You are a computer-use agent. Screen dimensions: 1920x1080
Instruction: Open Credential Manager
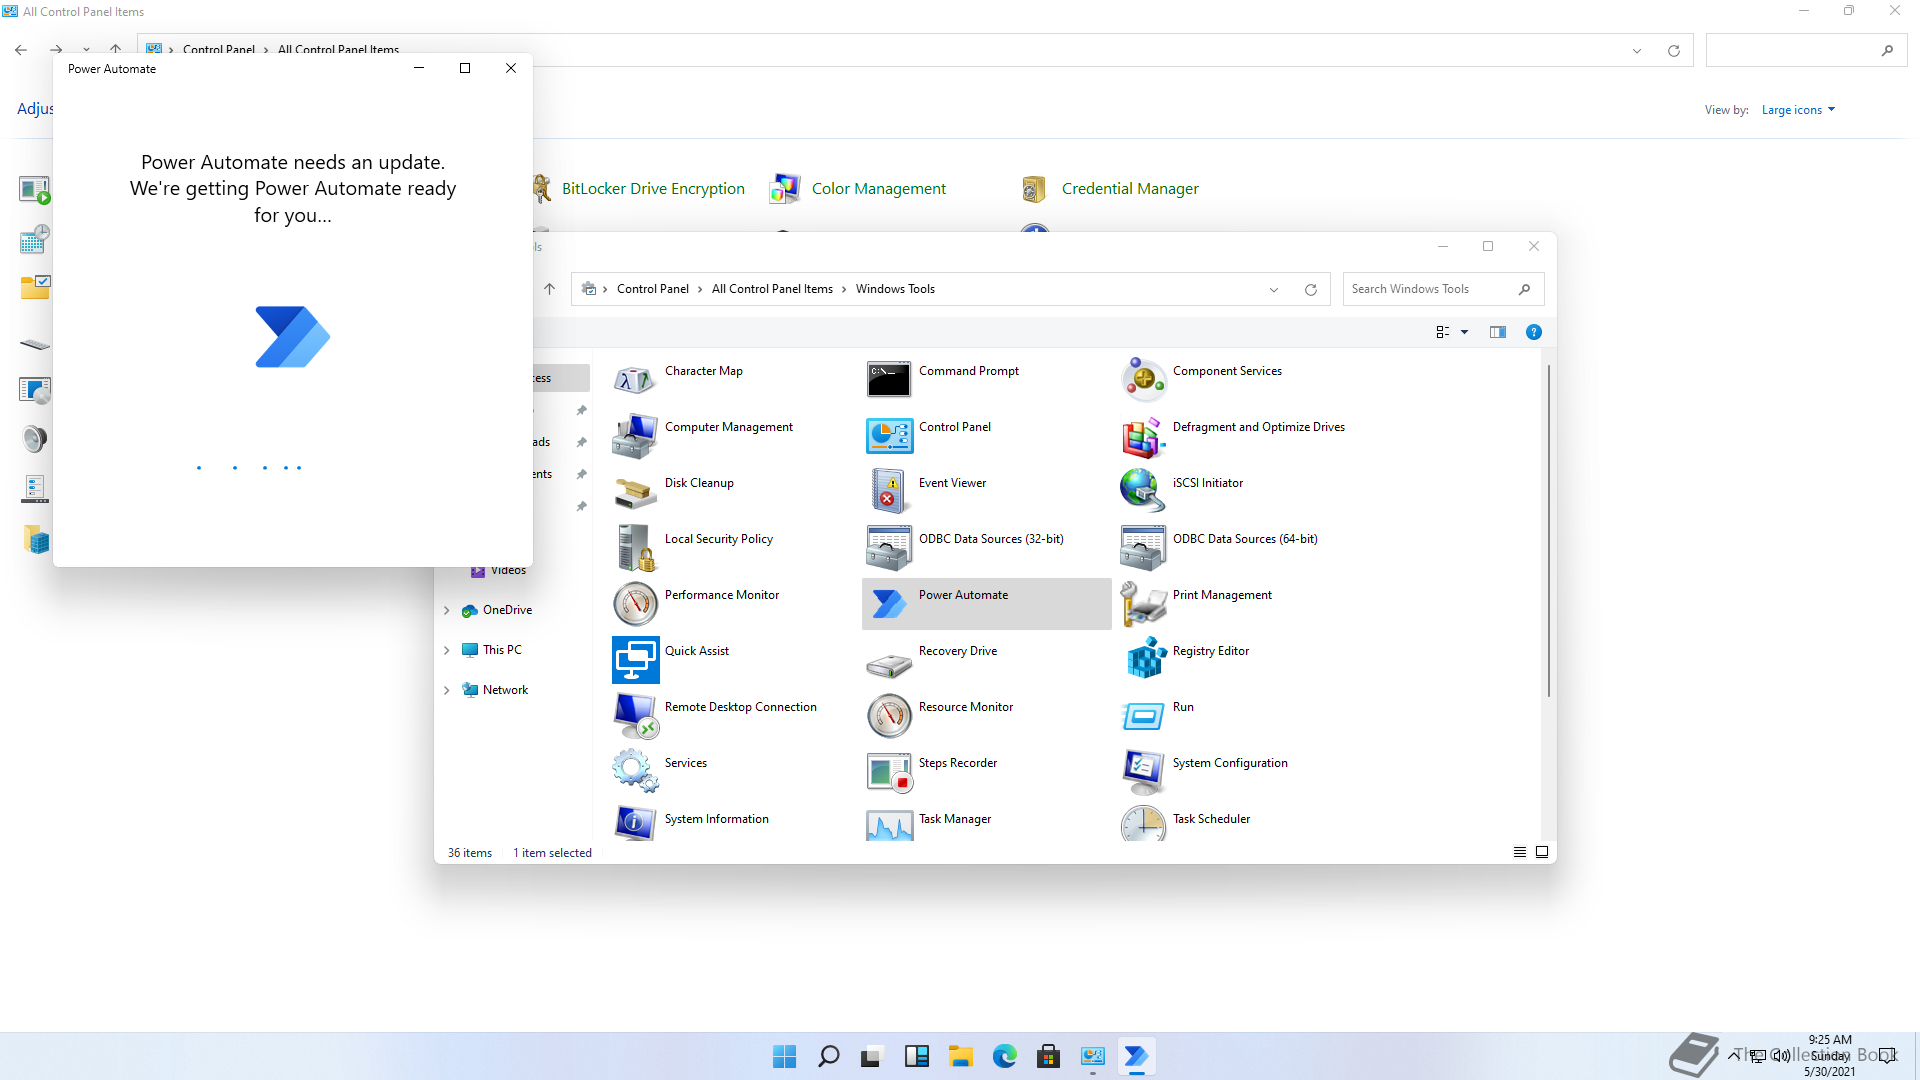point(1110,189)
